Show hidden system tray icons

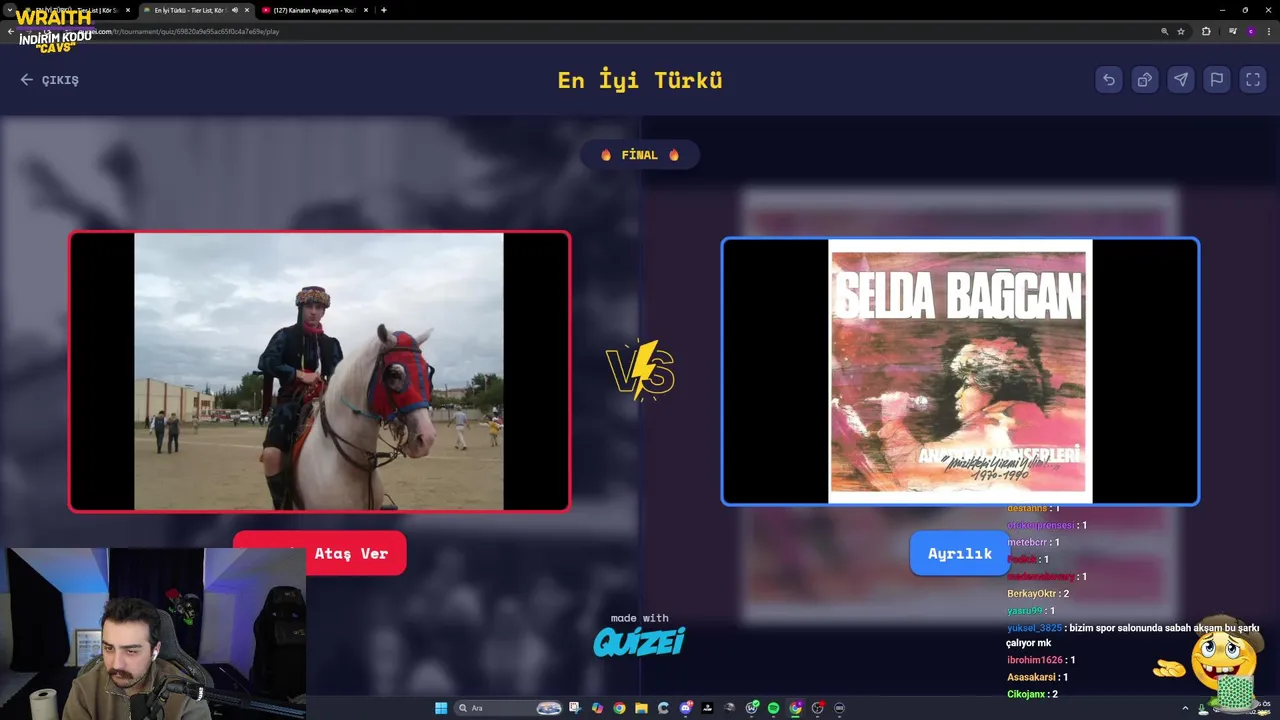1186,708
